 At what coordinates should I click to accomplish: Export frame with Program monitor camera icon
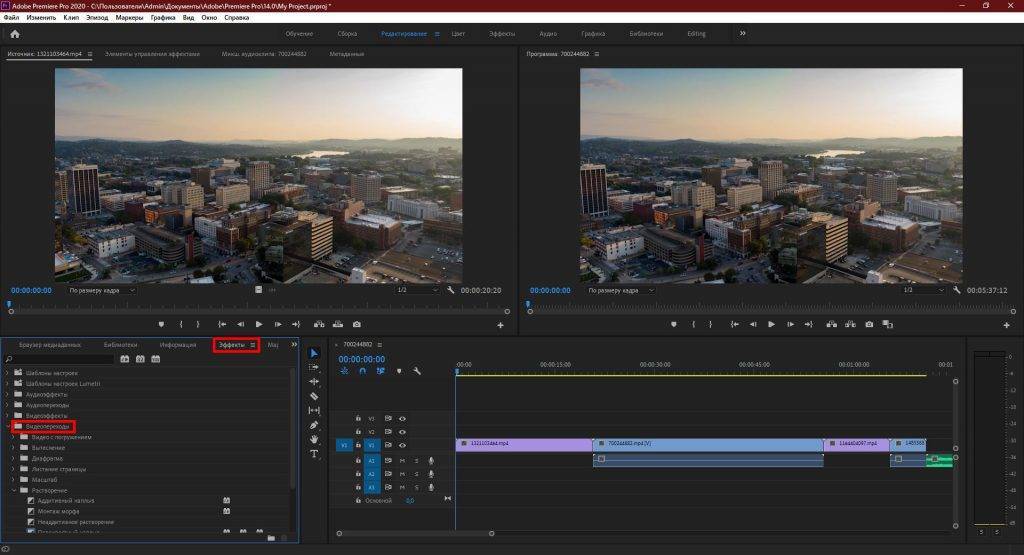868,324
